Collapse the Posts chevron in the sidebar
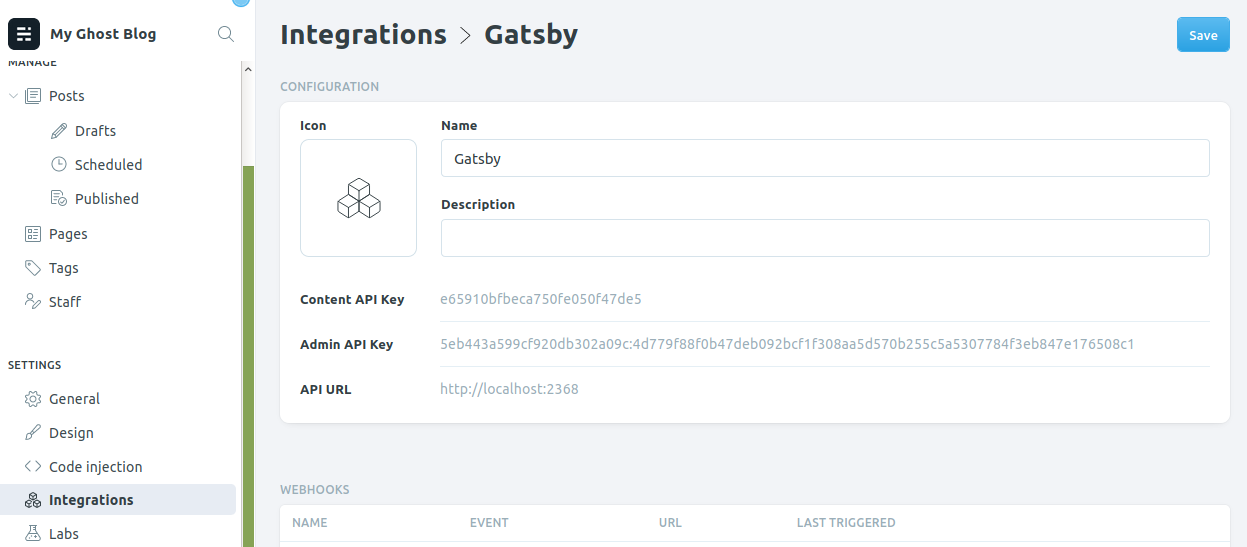 [13, 97]
